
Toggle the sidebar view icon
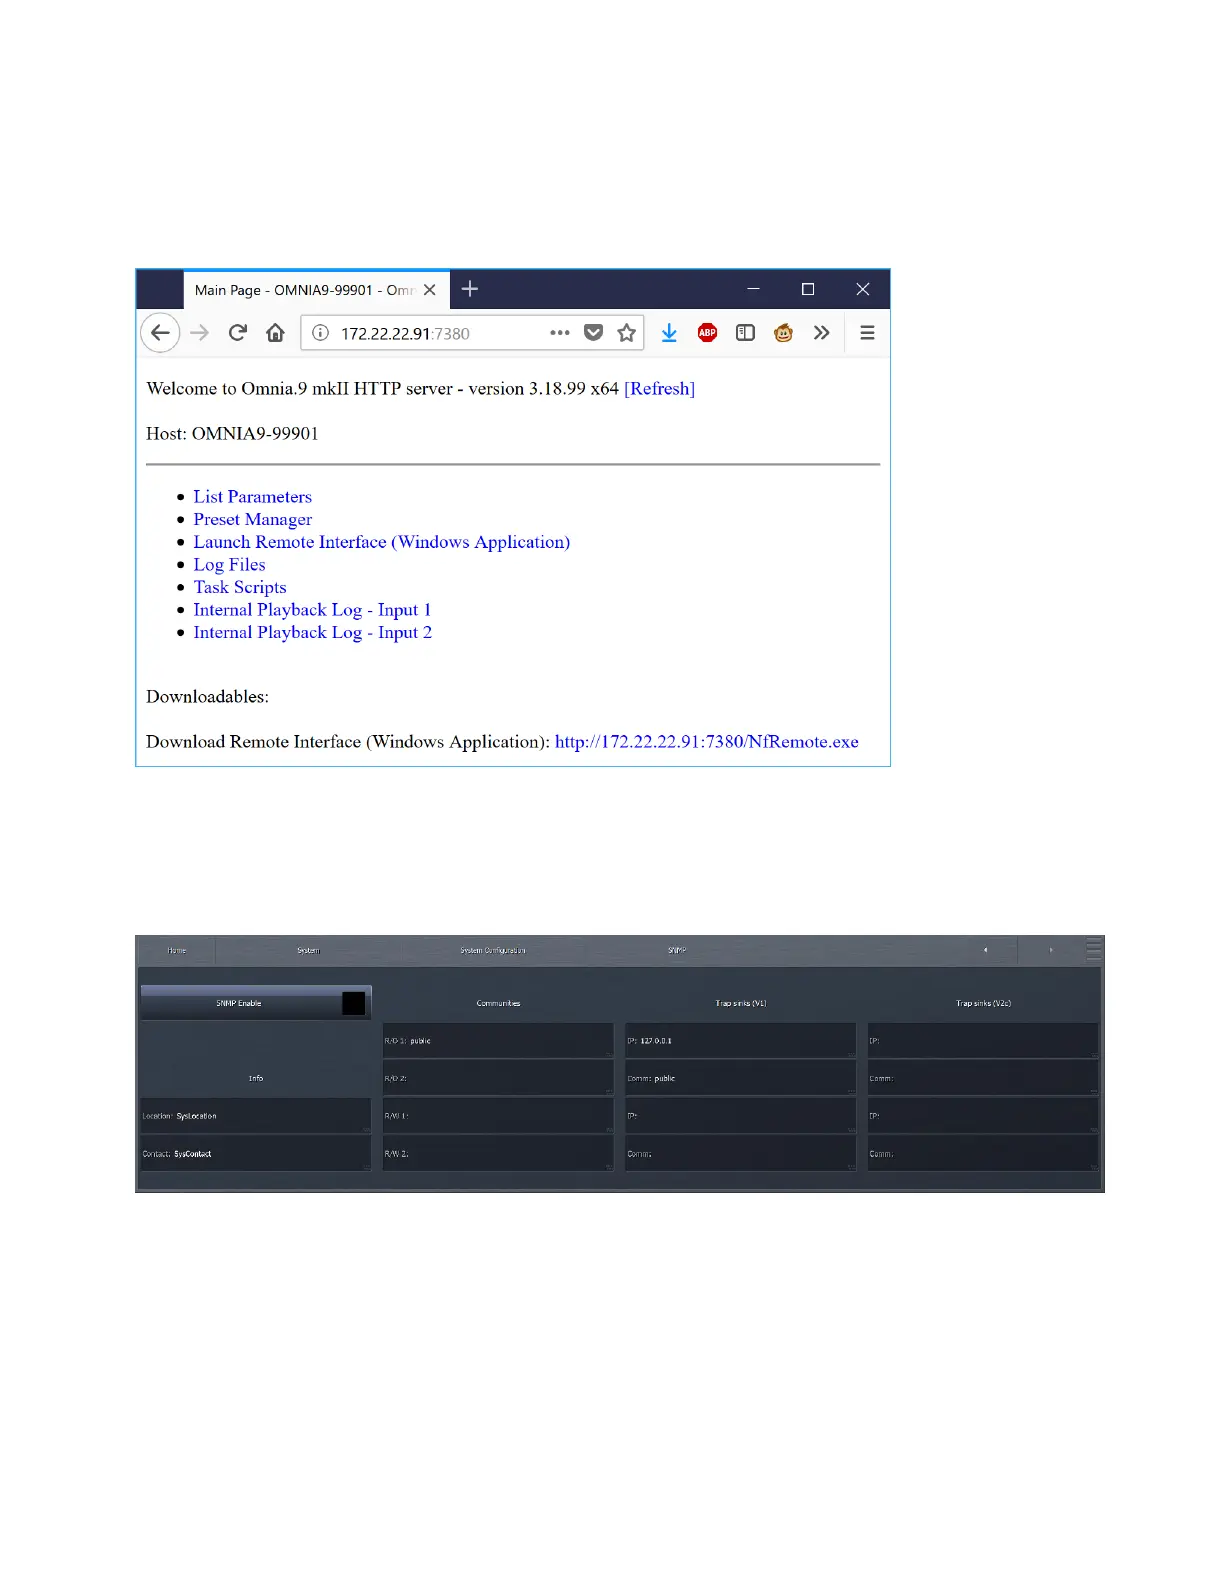click(x=745, y=333)
